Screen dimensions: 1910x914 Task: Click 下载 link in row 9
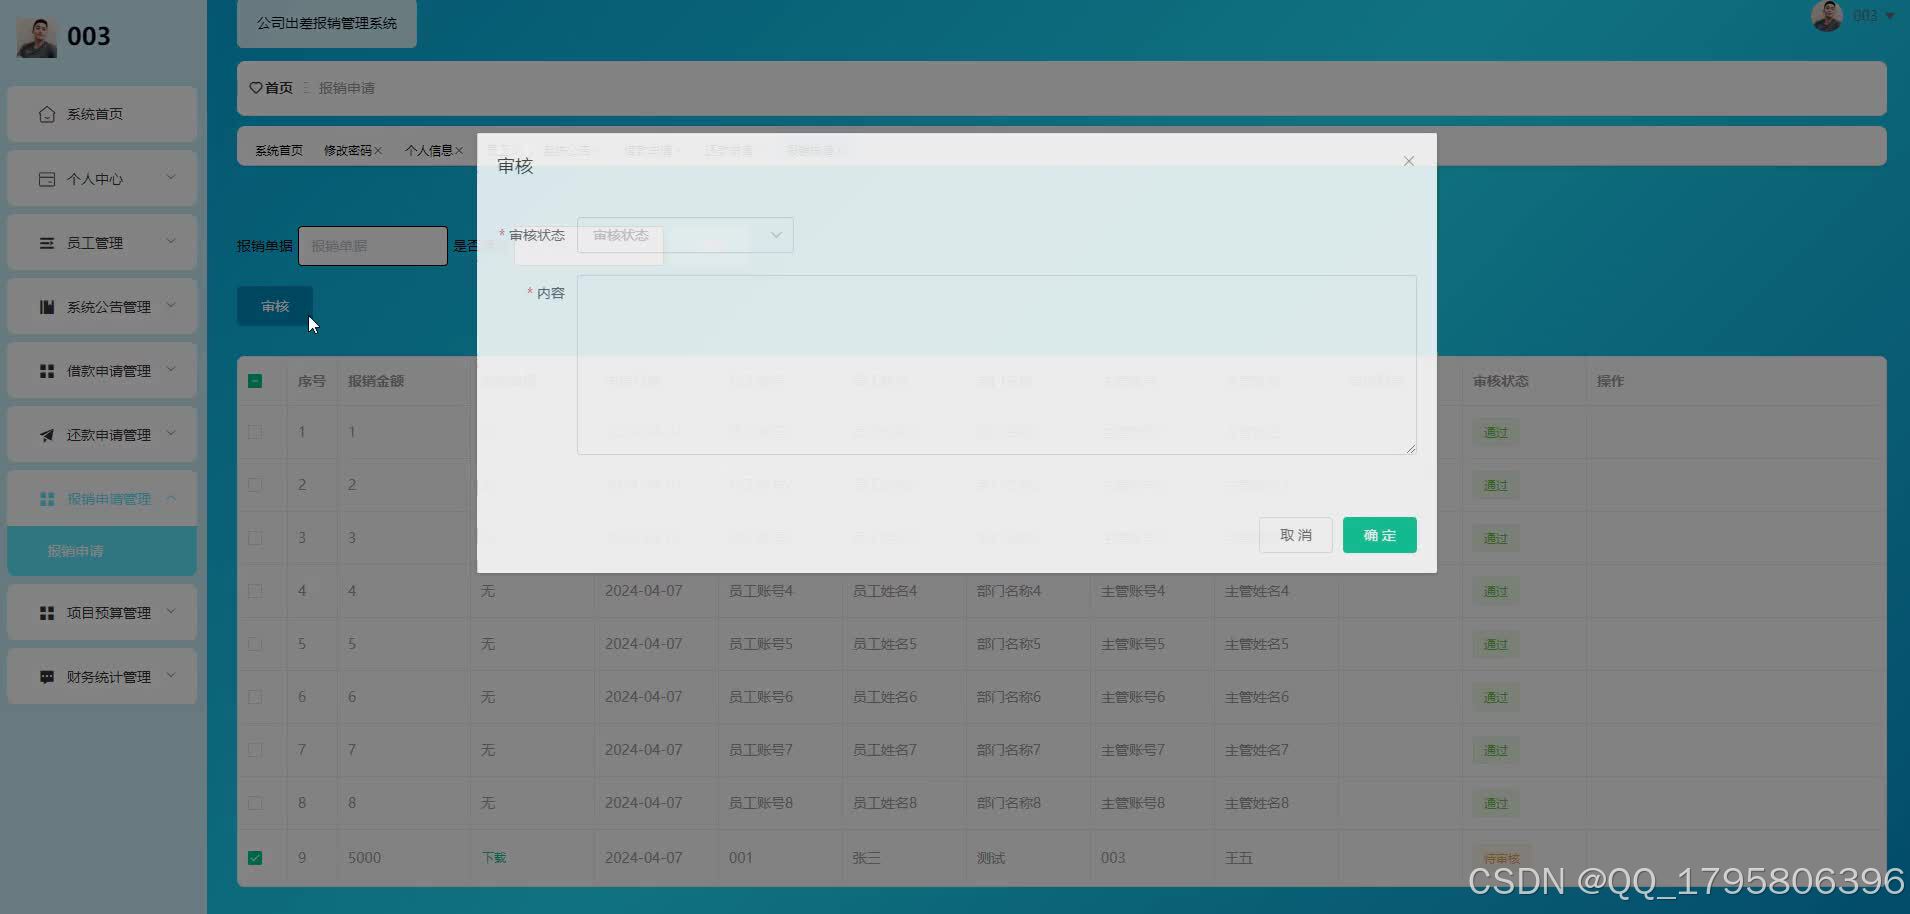click(x=495, y=858)
